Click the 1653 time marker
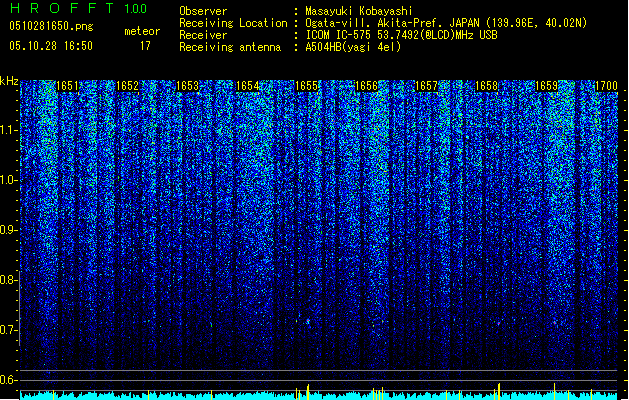This screenshot has height=400, width=629. coord(187,86)
